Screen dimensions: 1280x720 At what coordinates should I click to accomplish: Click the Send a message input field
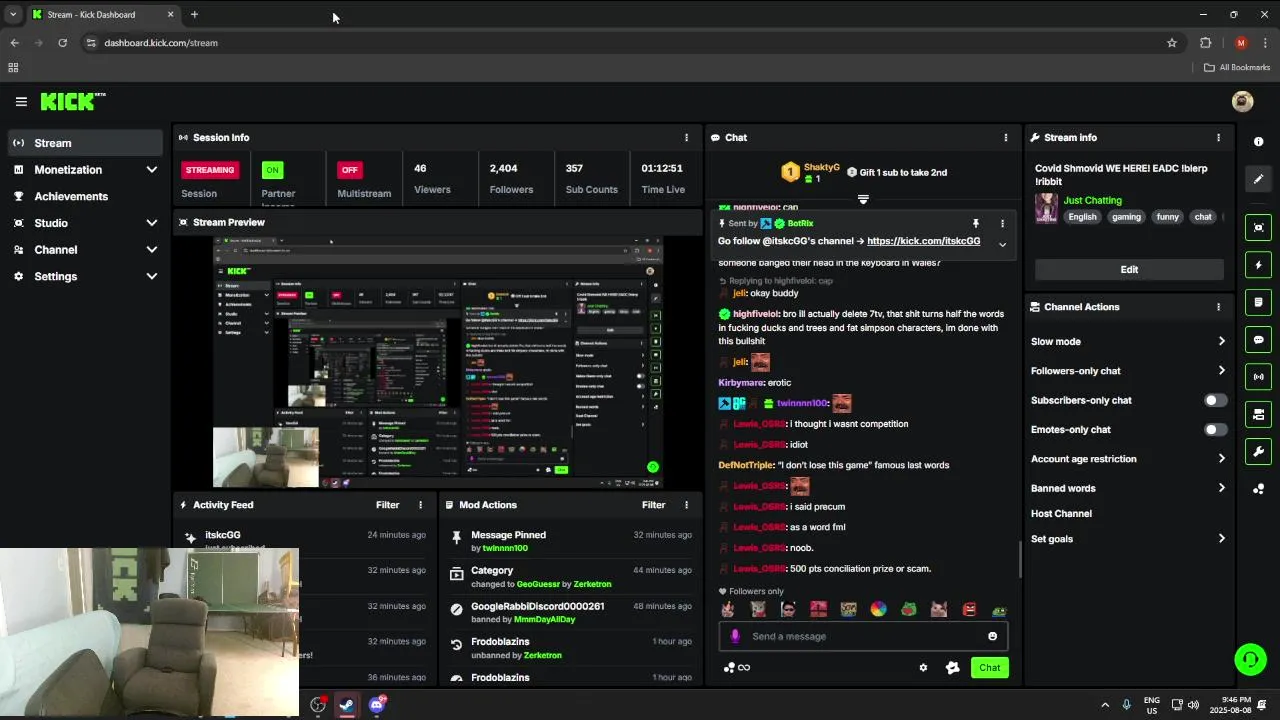coord(865,636)
